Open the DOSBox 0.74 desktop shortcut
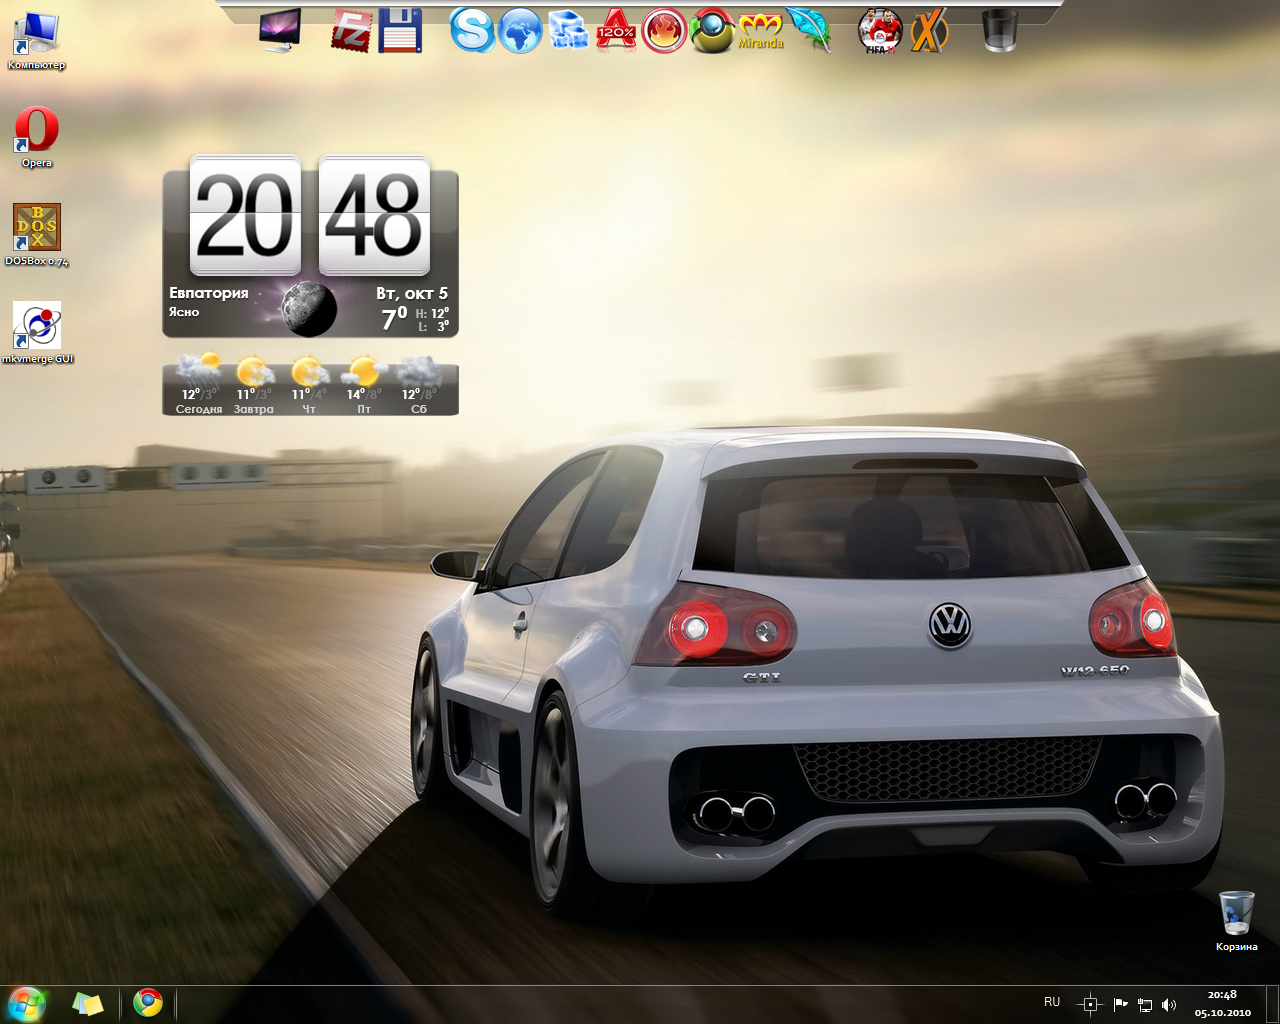This screenshot has width=1280, height=1024. pos(37,234)
